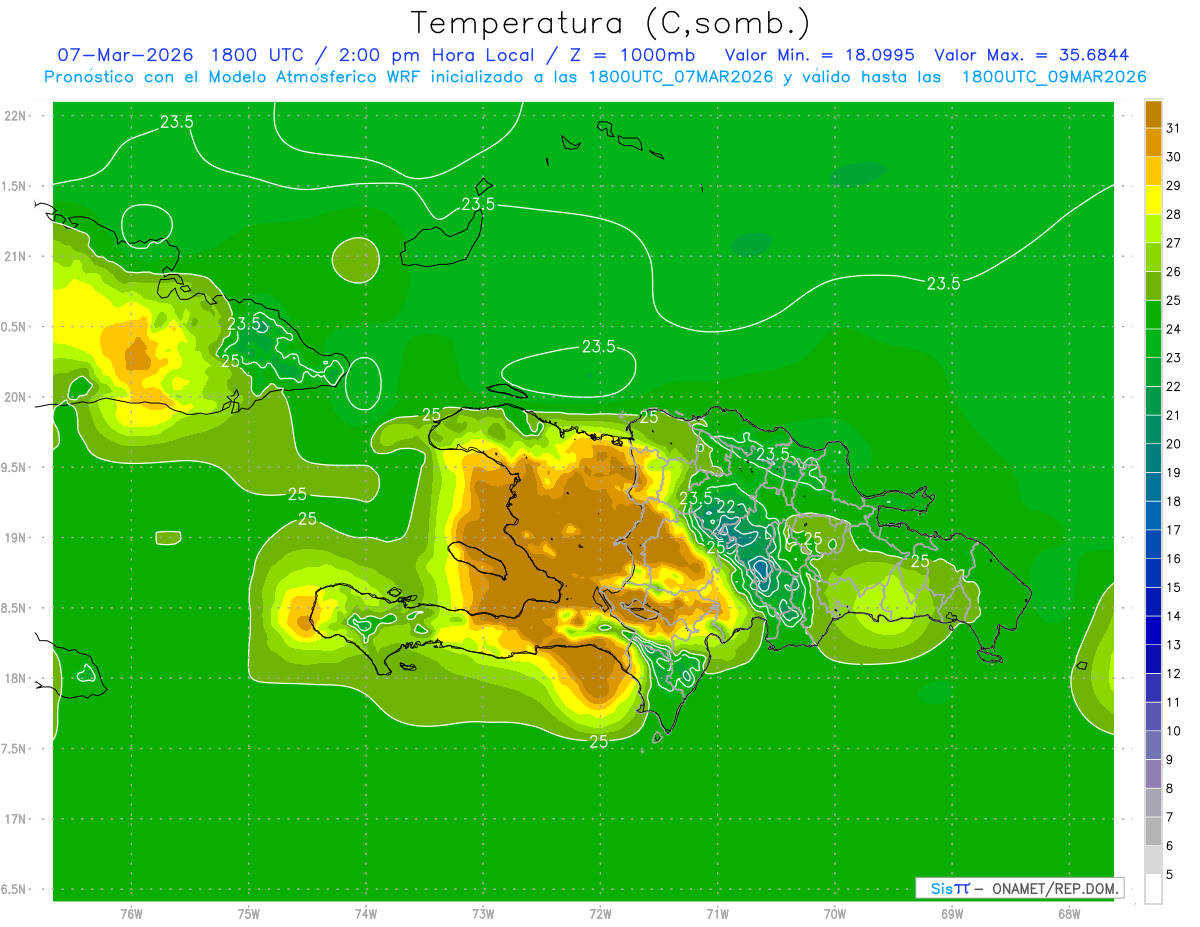The image size is (1200, 927).
Task: Click the "Z = 1000mb" level label
Action: pos(631,55)
